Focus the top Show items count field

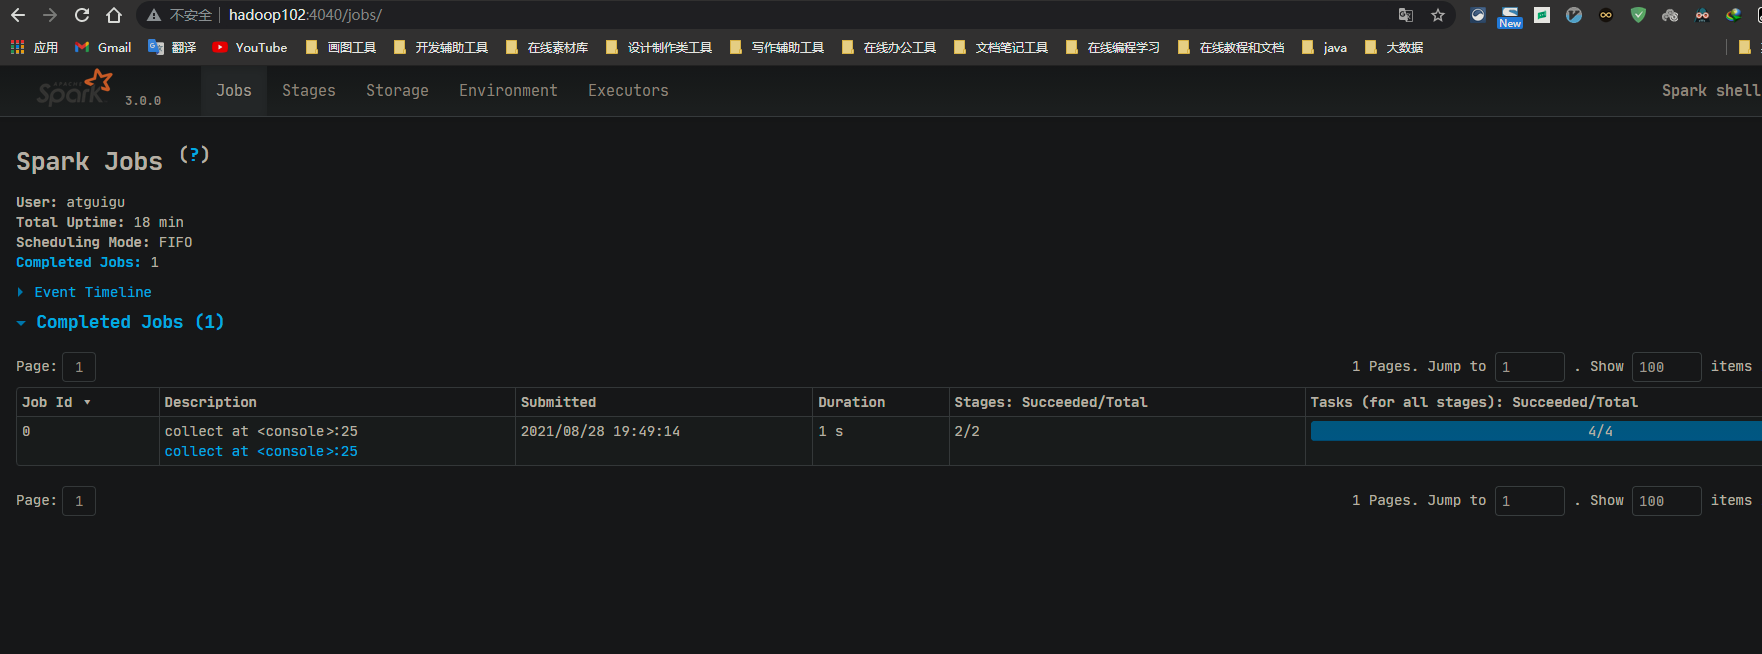[1667, 367]
